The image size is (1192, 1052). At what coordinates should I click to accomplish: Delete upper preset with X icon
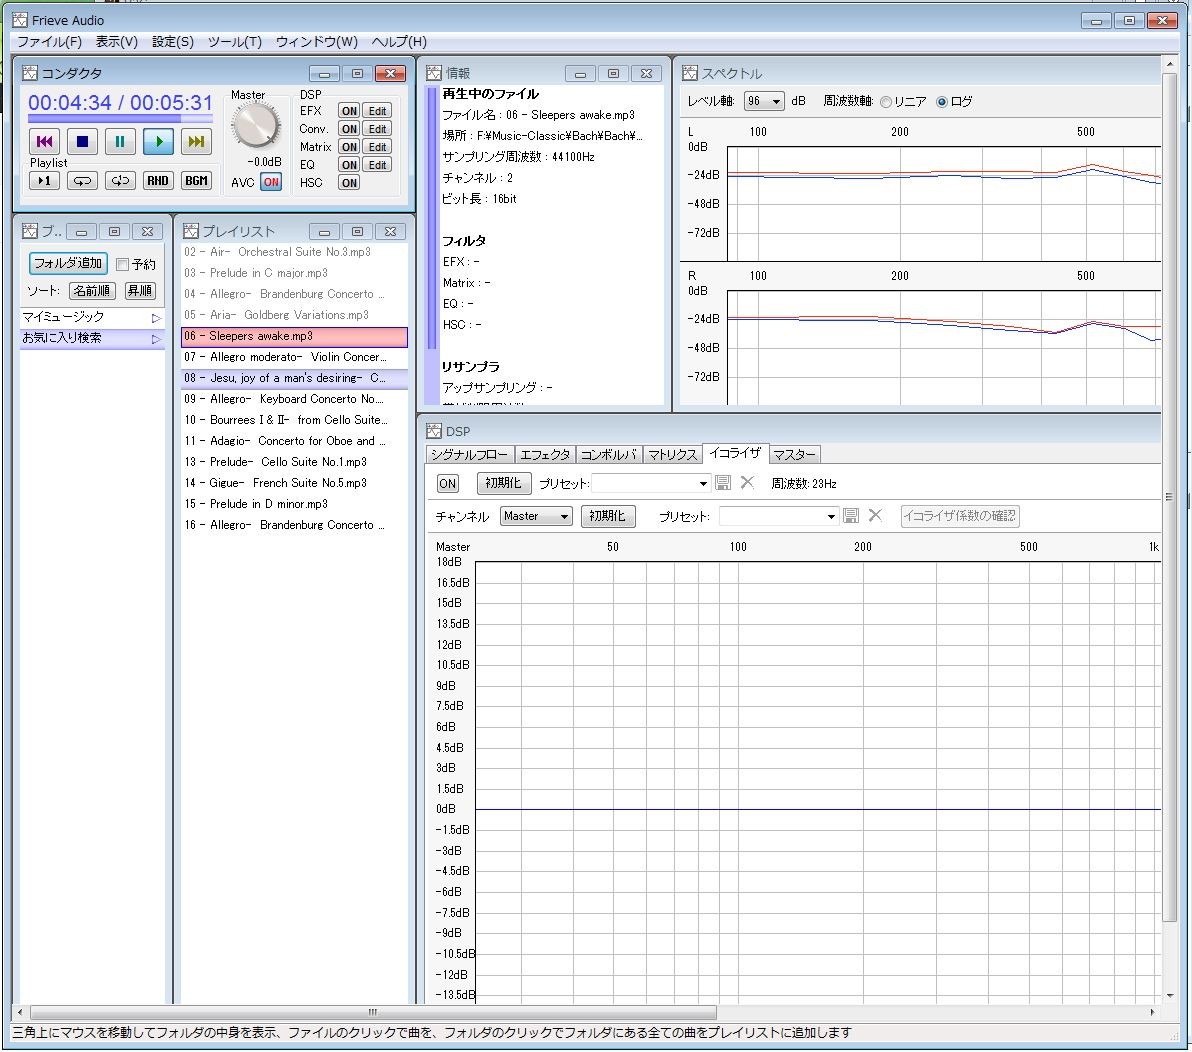(747, 483)
